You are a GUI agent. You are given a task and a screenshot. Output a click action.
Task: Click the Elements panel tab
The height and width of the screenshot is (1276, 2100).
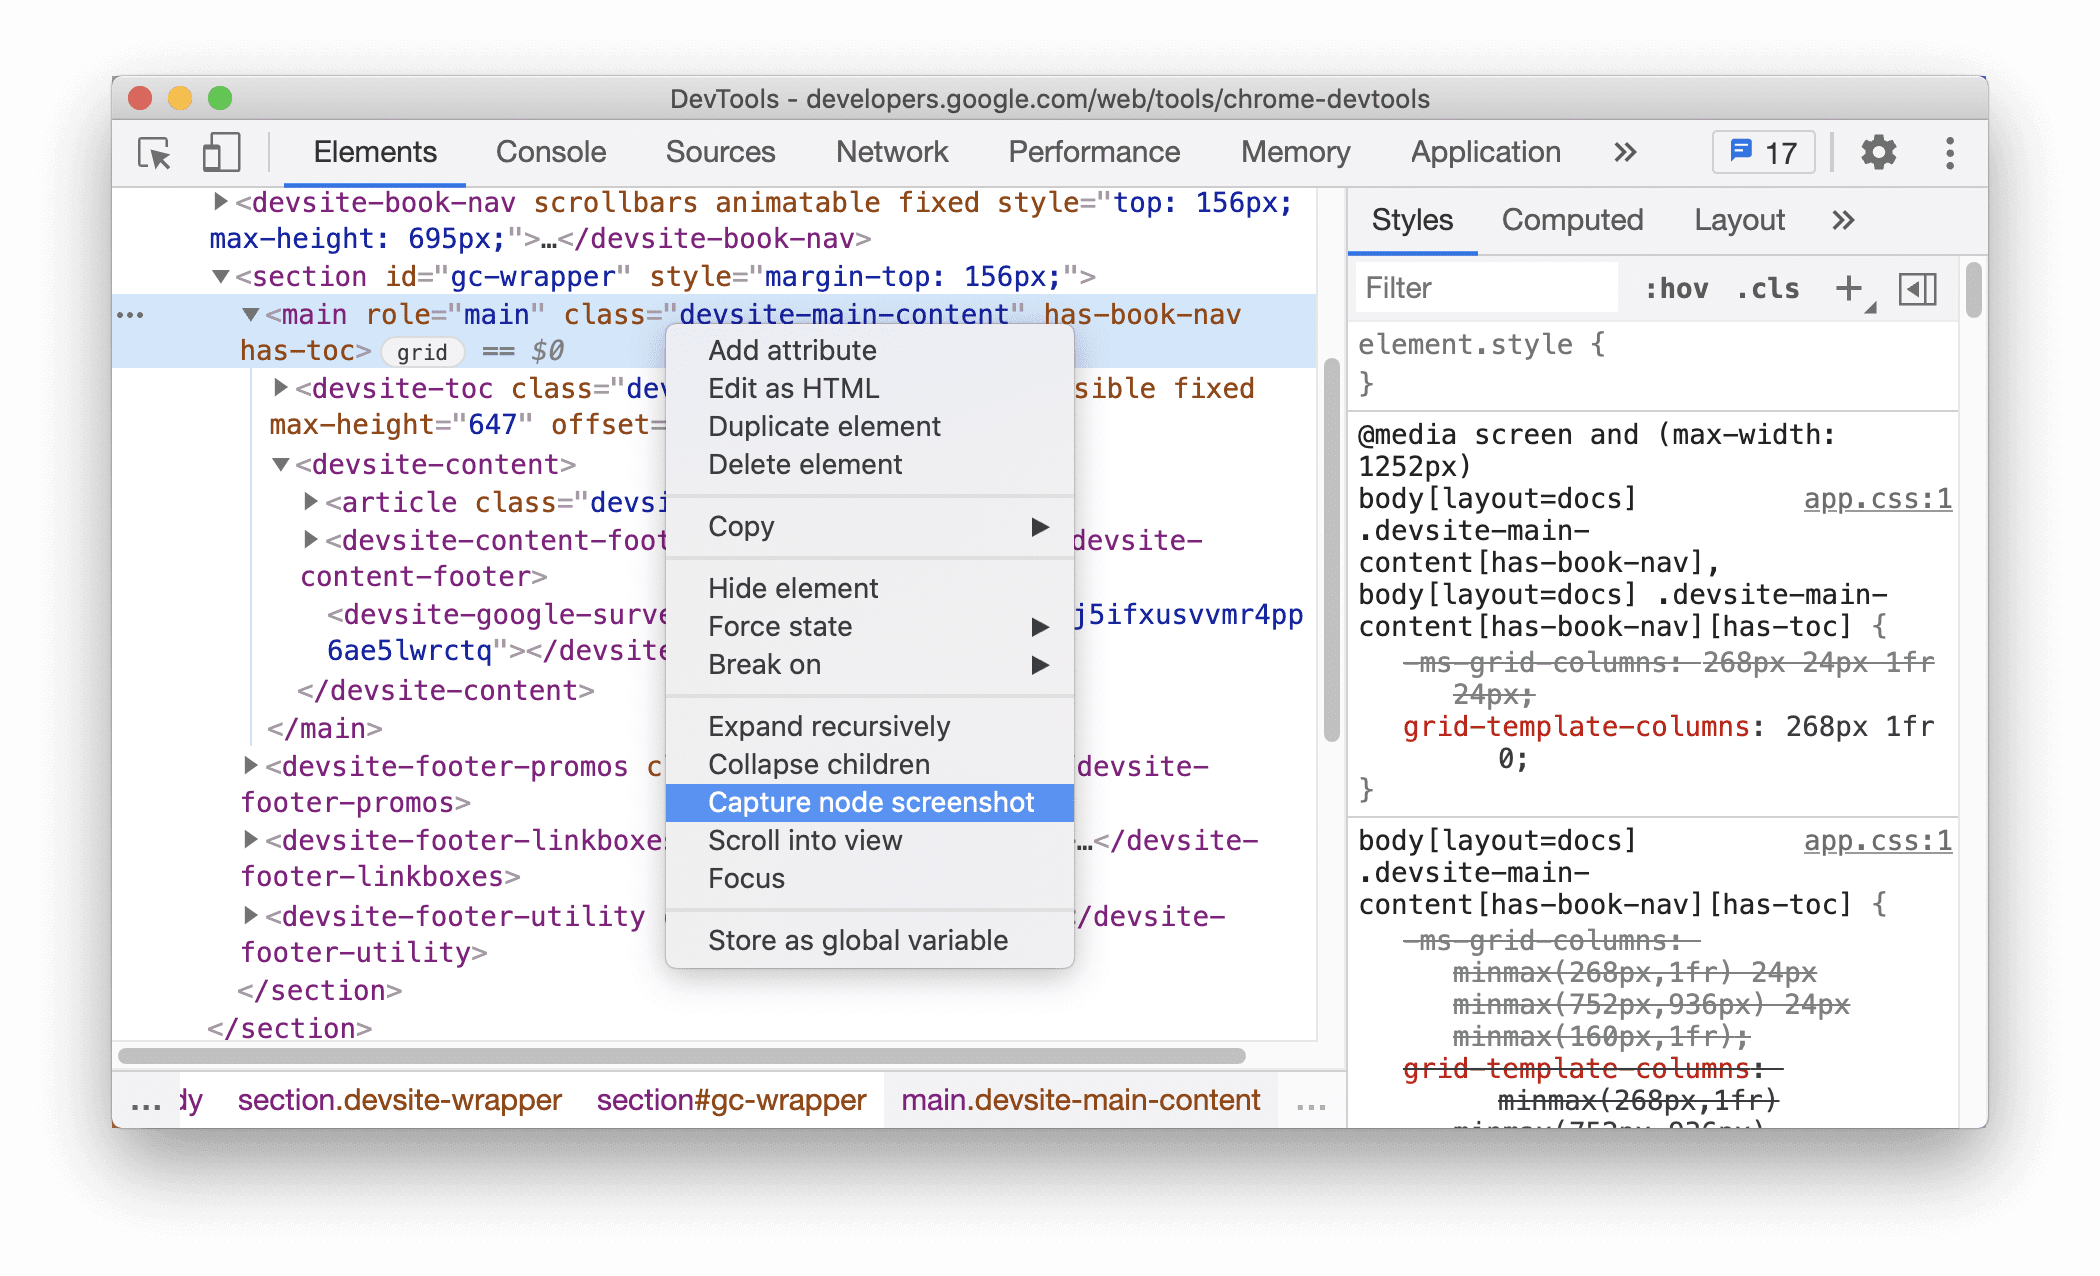click(376, 151)
